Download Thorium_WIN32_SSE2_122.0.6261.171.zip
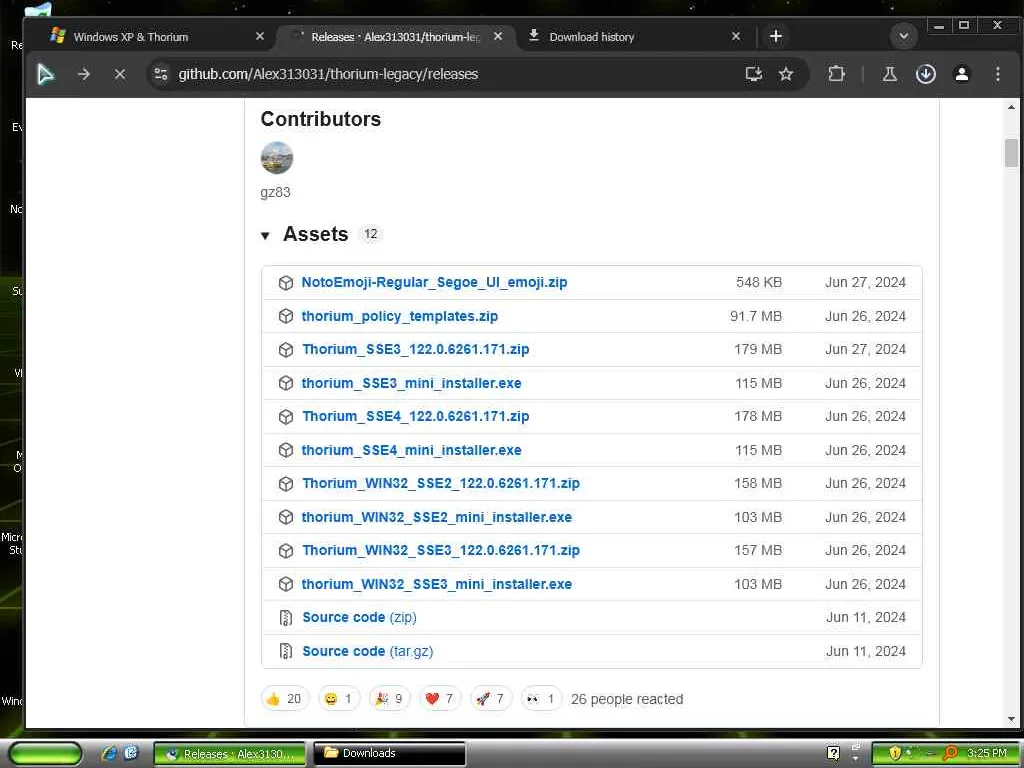1024x768 pixels. [x=441, y=484]
